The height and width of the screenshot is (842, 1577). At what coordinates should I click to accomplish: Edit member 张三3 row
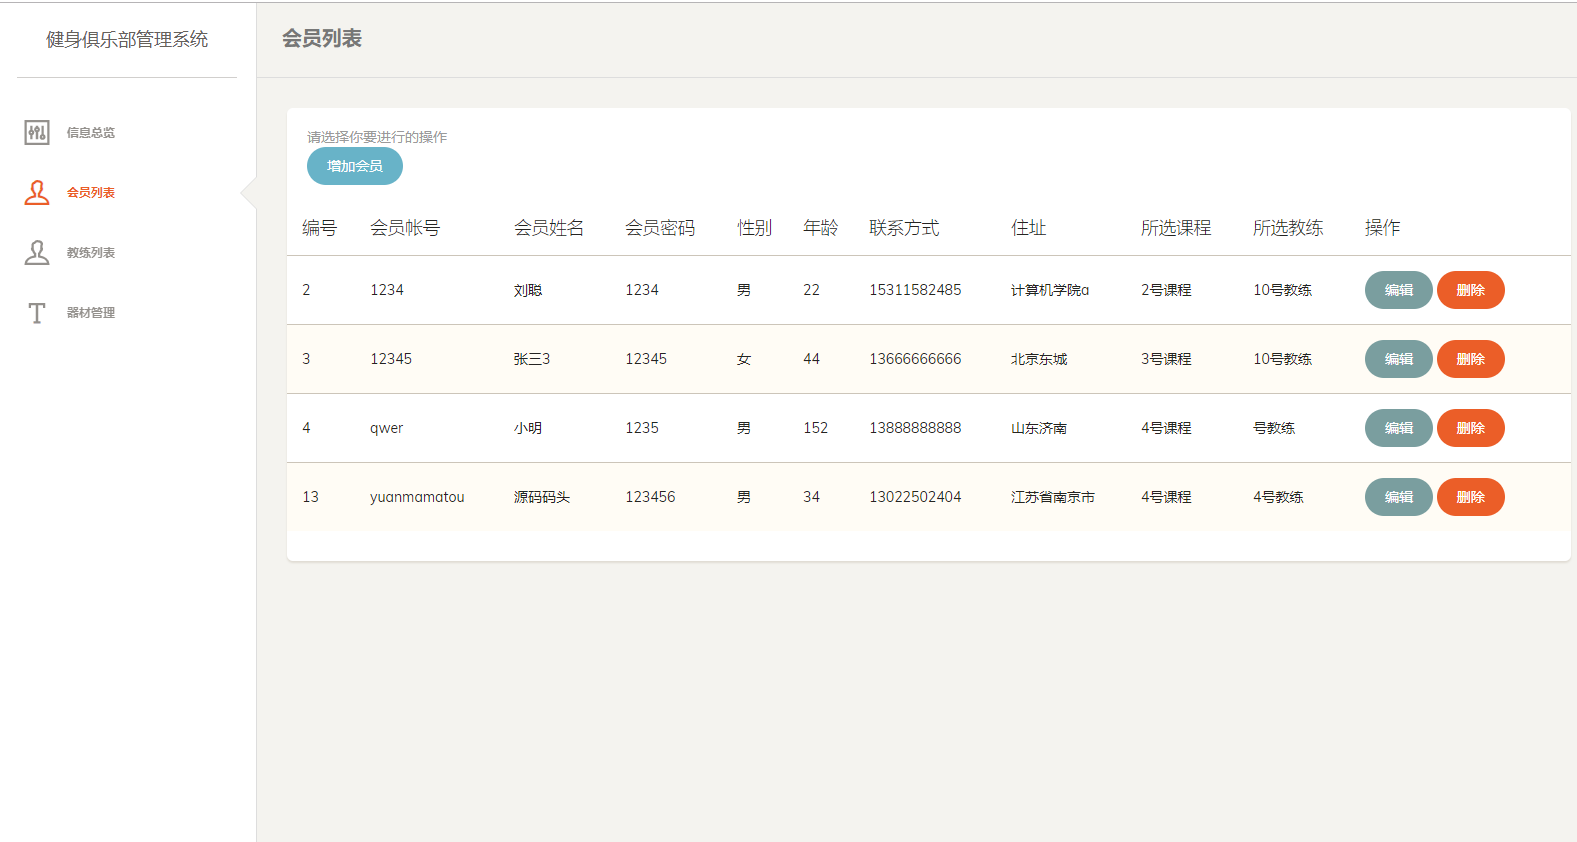tap(1398, 359)
